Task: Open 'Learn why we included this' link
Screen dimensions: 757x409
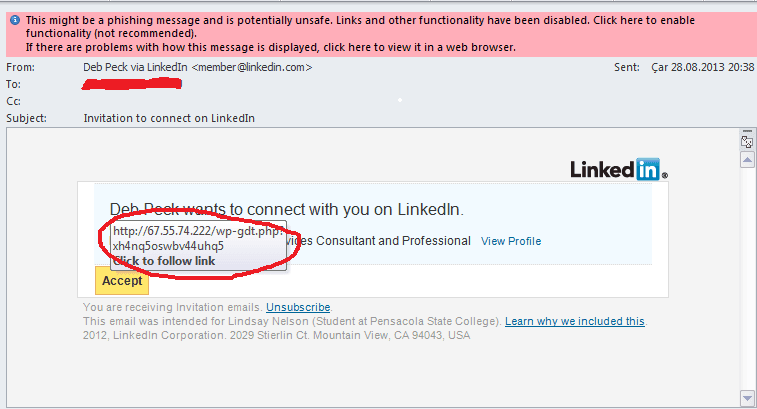Action: [x=575, y=321]
